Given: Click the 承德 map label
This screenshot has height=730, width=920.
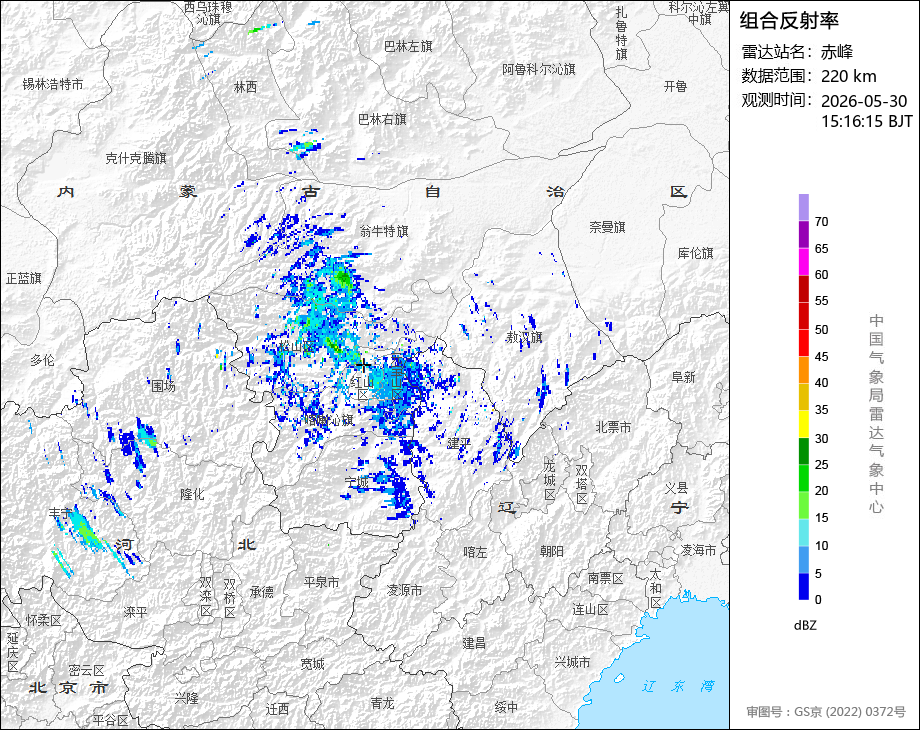Looking at the screenshot, I should [x=262, y=592].
